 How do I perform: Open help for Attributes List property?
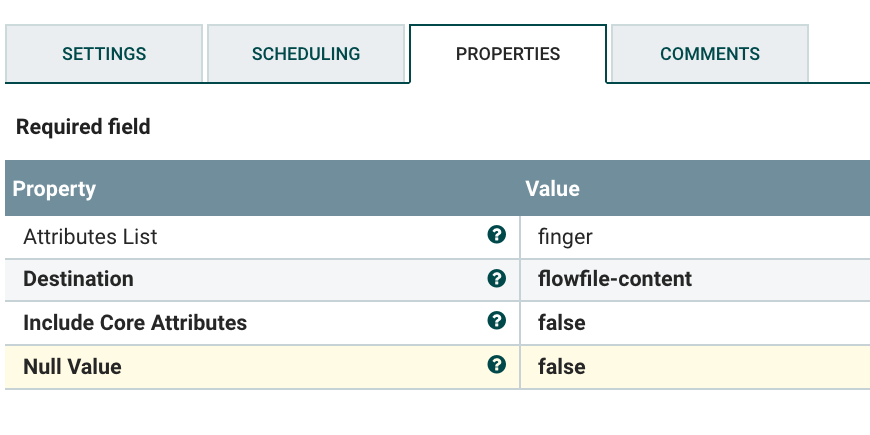click(495, 236)
